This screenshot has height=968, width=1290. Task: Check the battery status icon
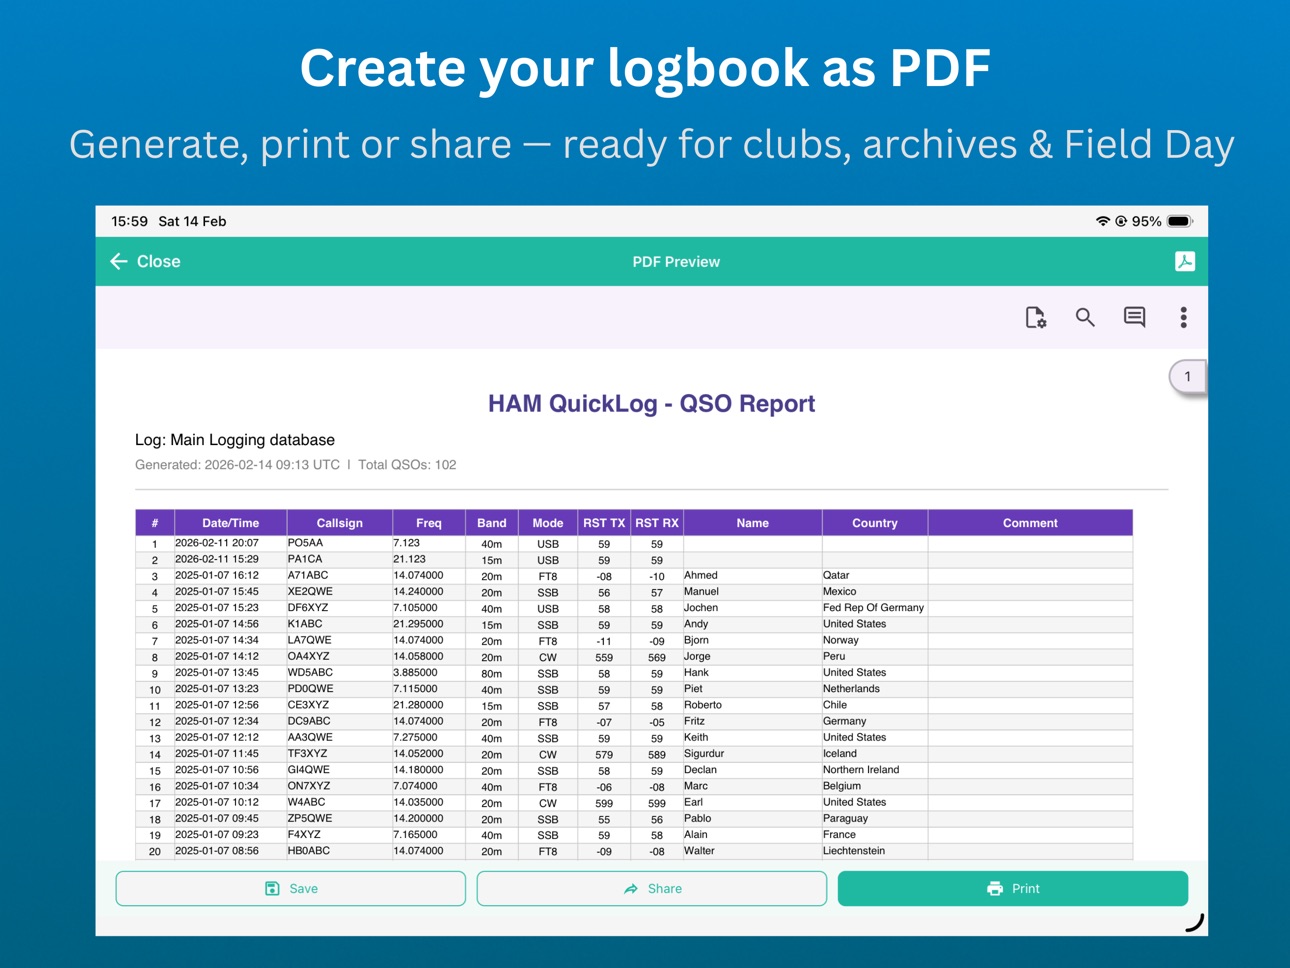click(1180, 221)
